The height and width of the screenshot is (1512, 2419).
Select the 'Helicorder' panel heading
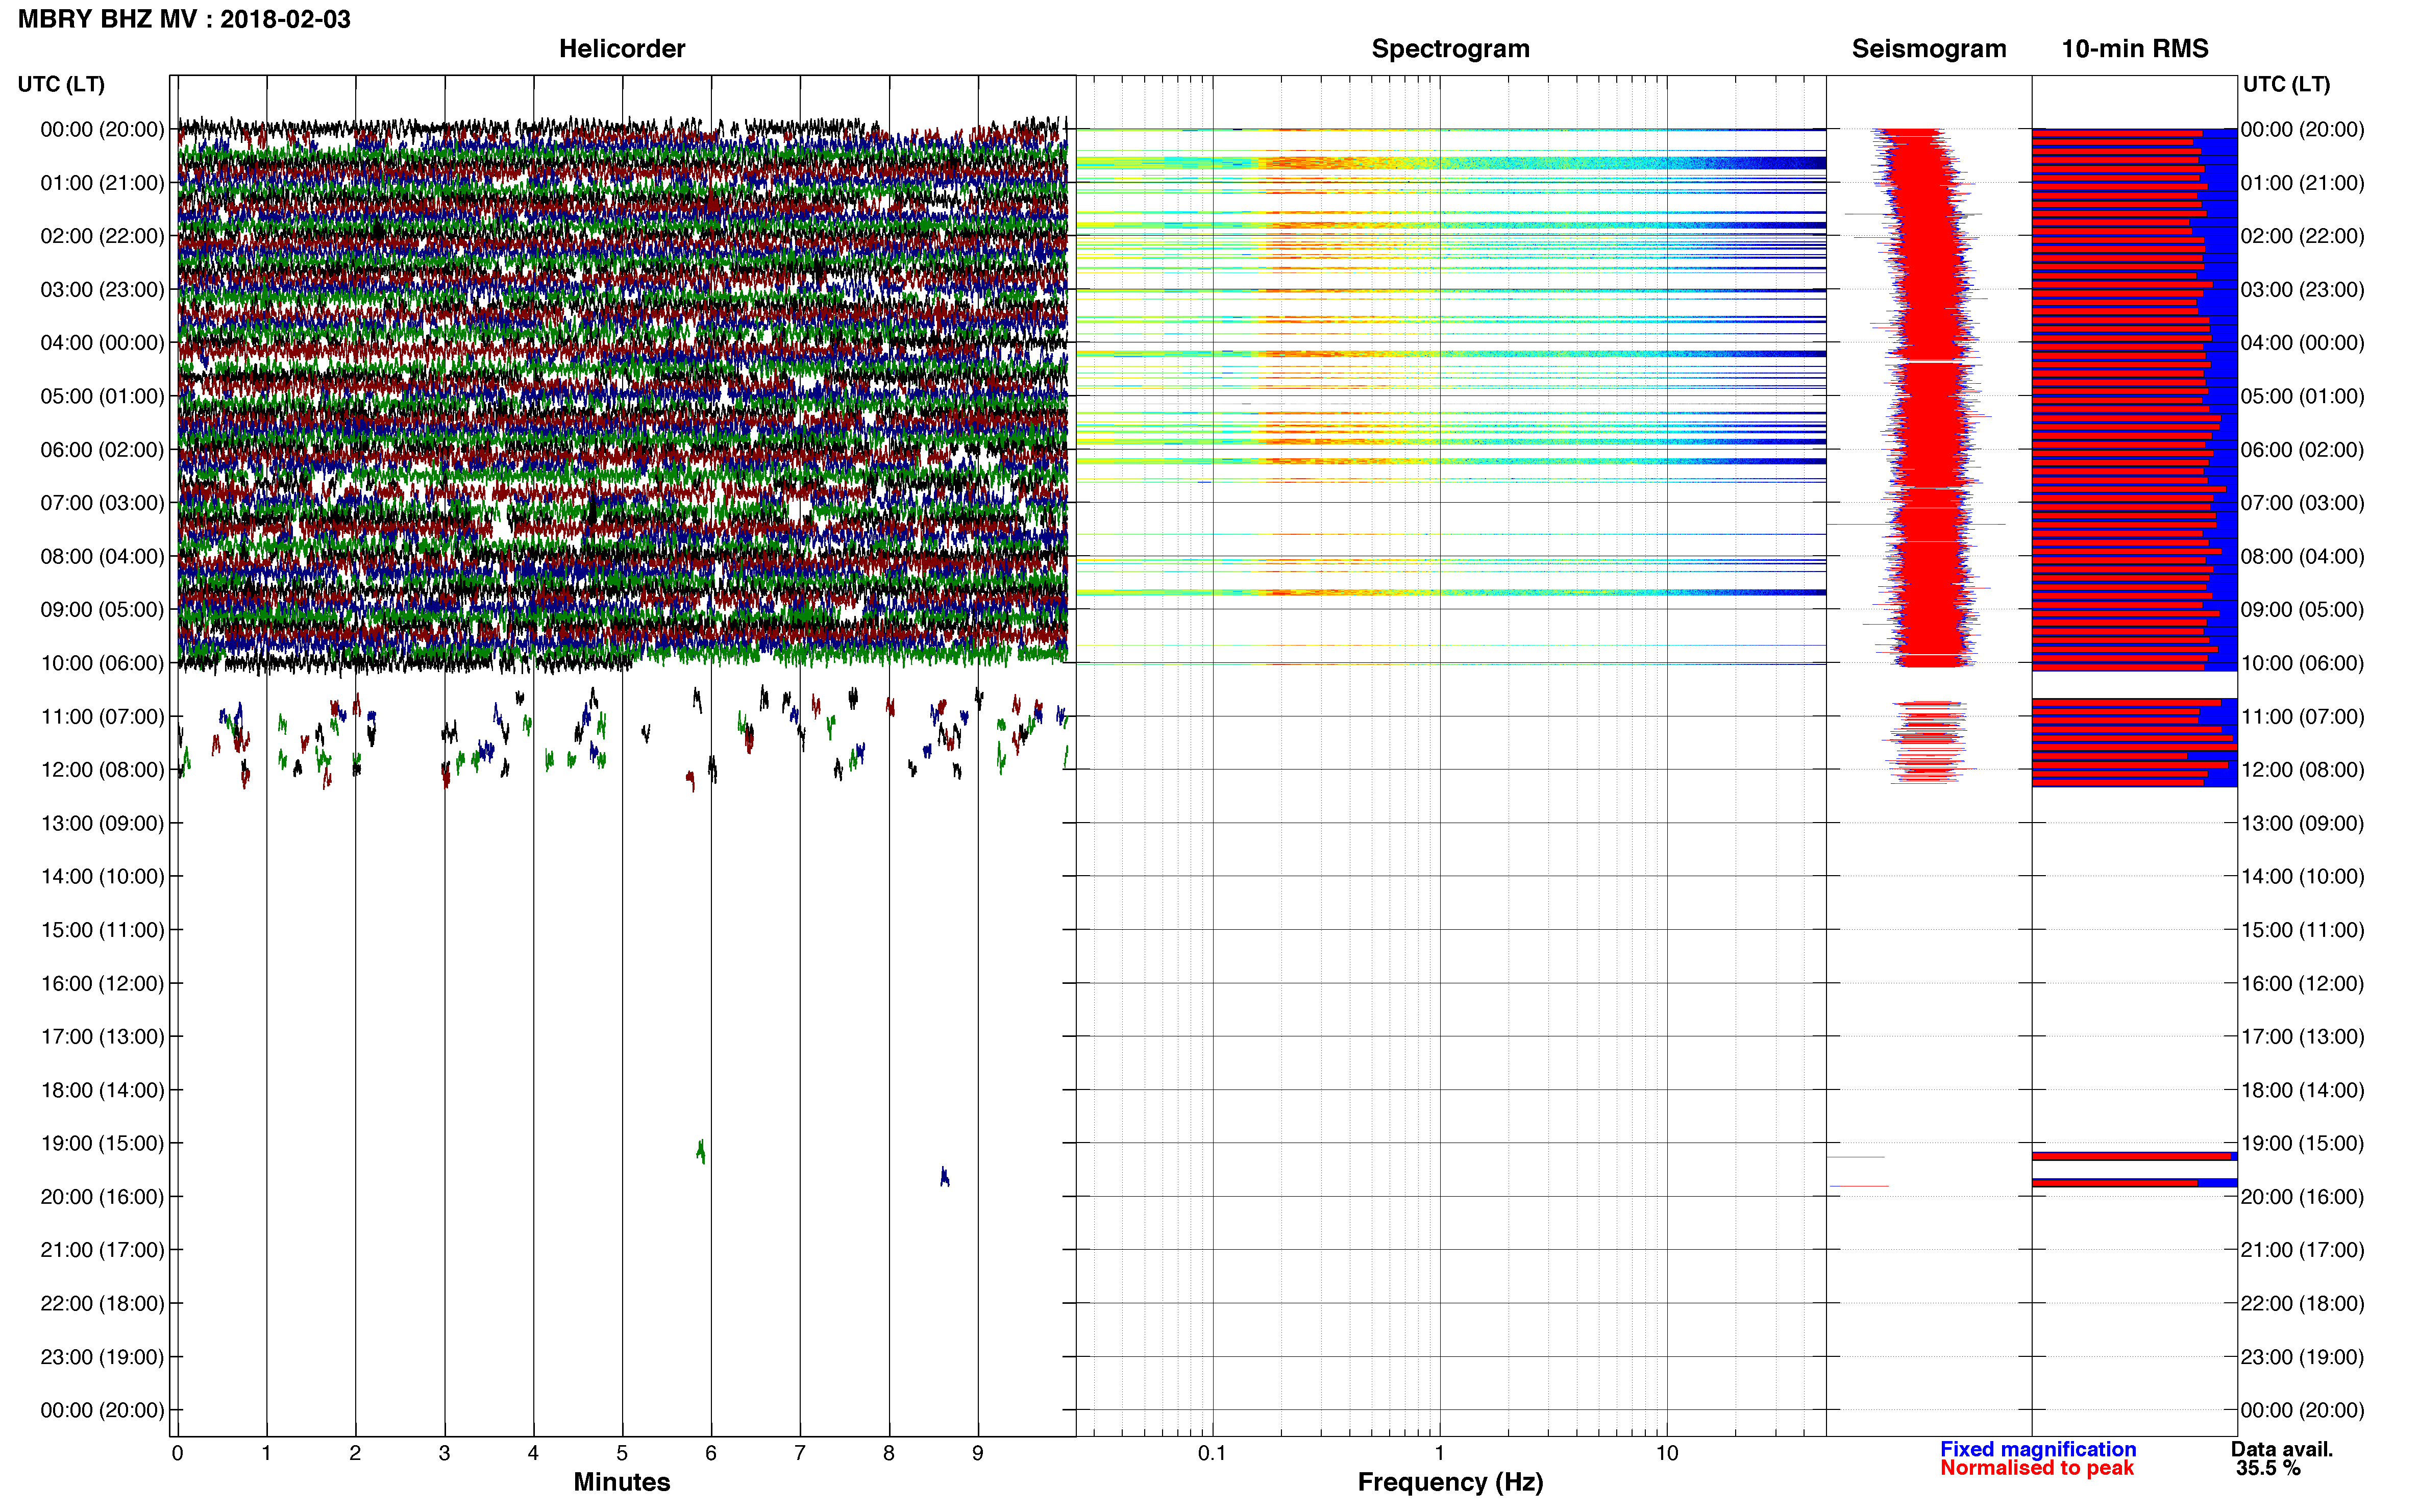click(x=622, y=49)
